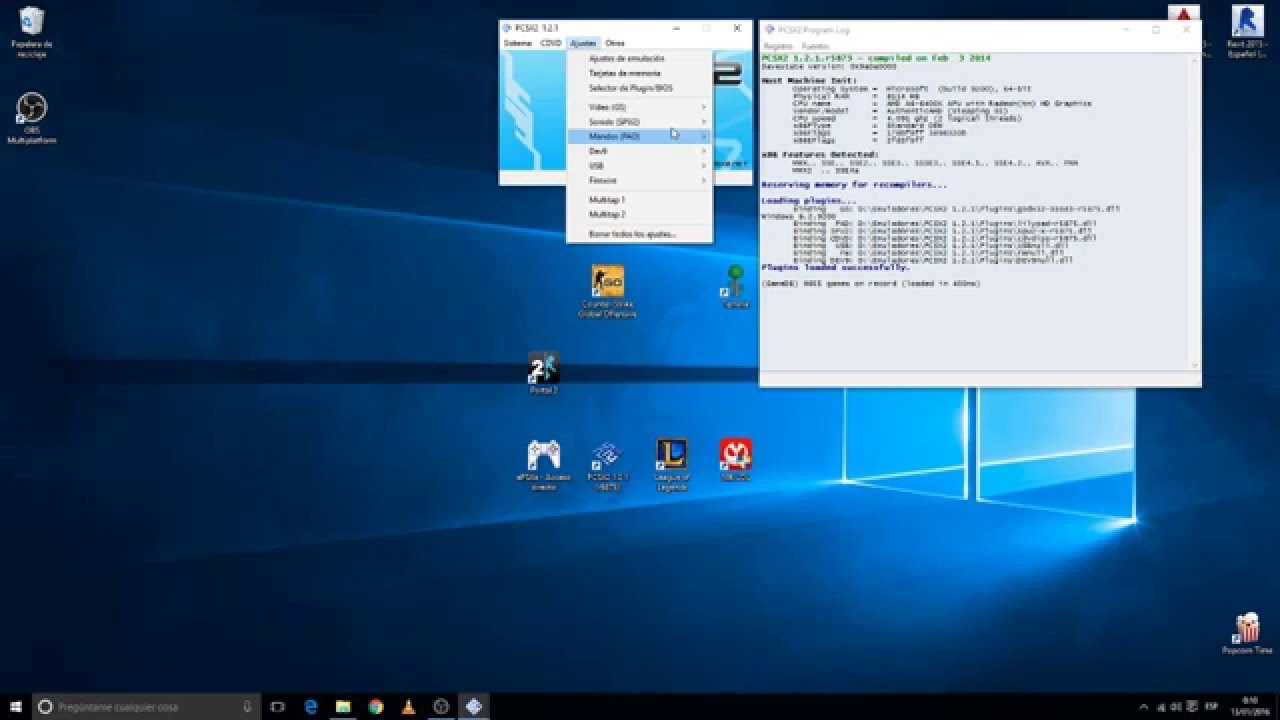This screenshot has height=720, width=1280.
Task: Open OBS from the taskbar
Action: [441, 706]
